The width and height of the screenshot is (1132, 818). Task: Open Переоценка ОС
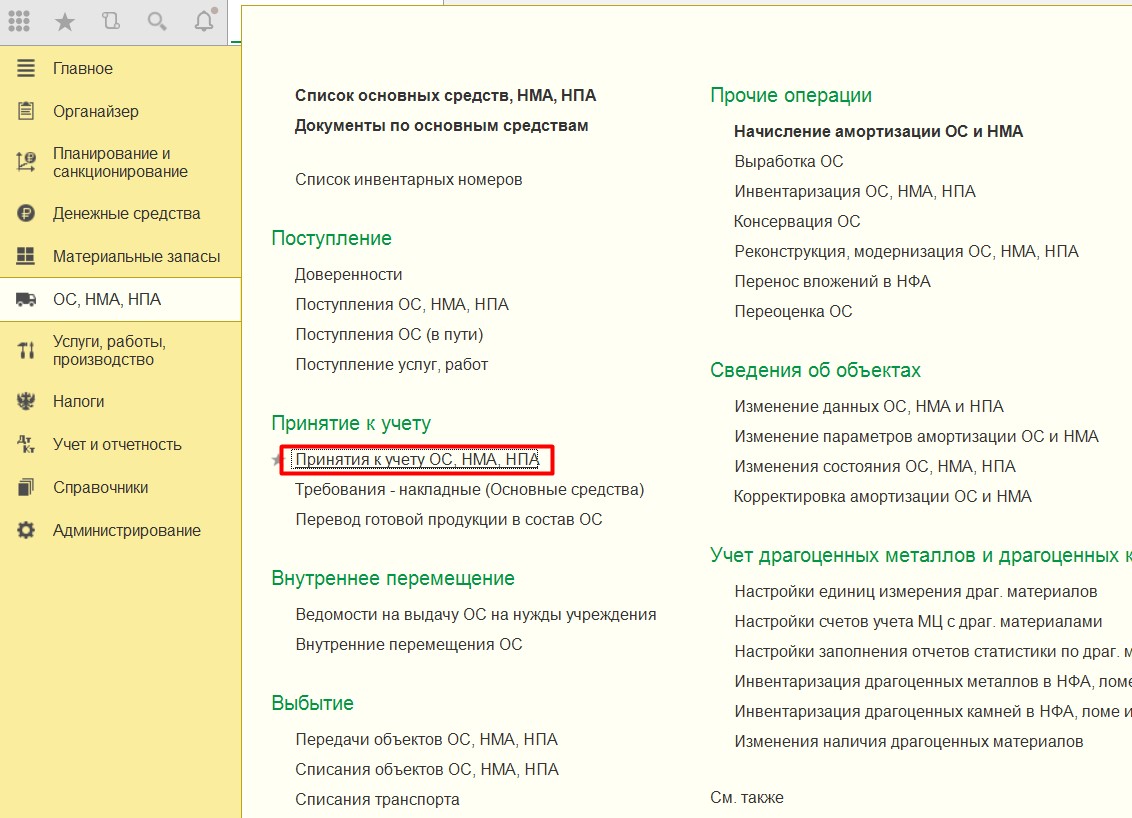(x=793, y=311)
